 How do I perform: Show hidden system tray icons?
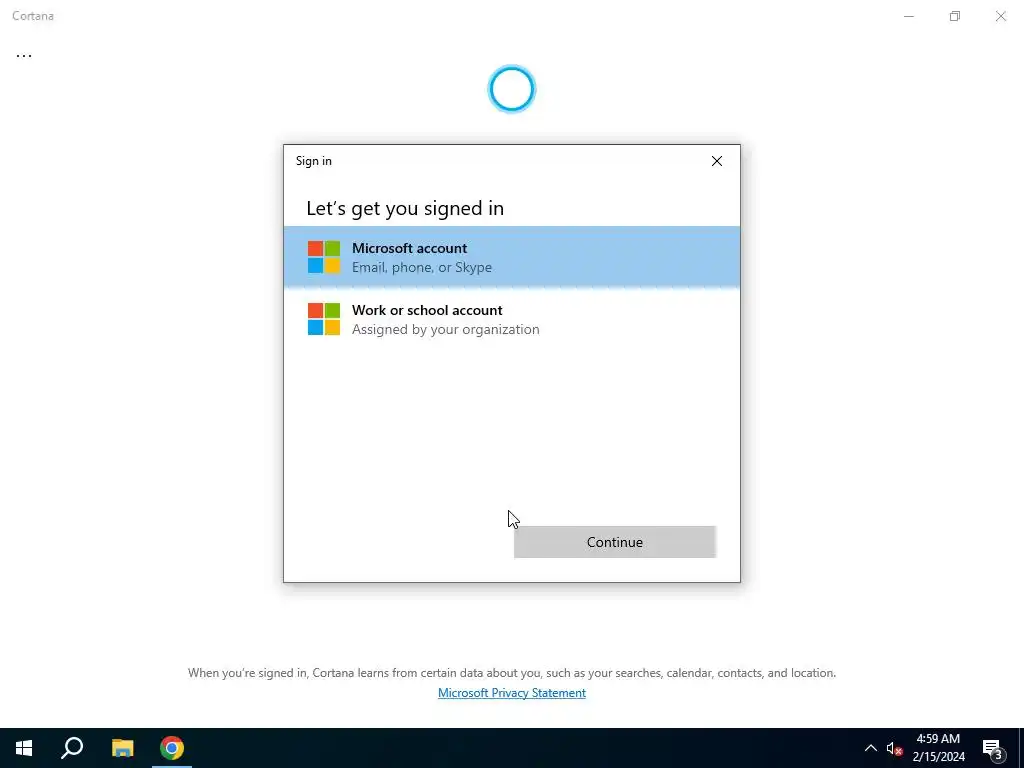coord(871,748)
